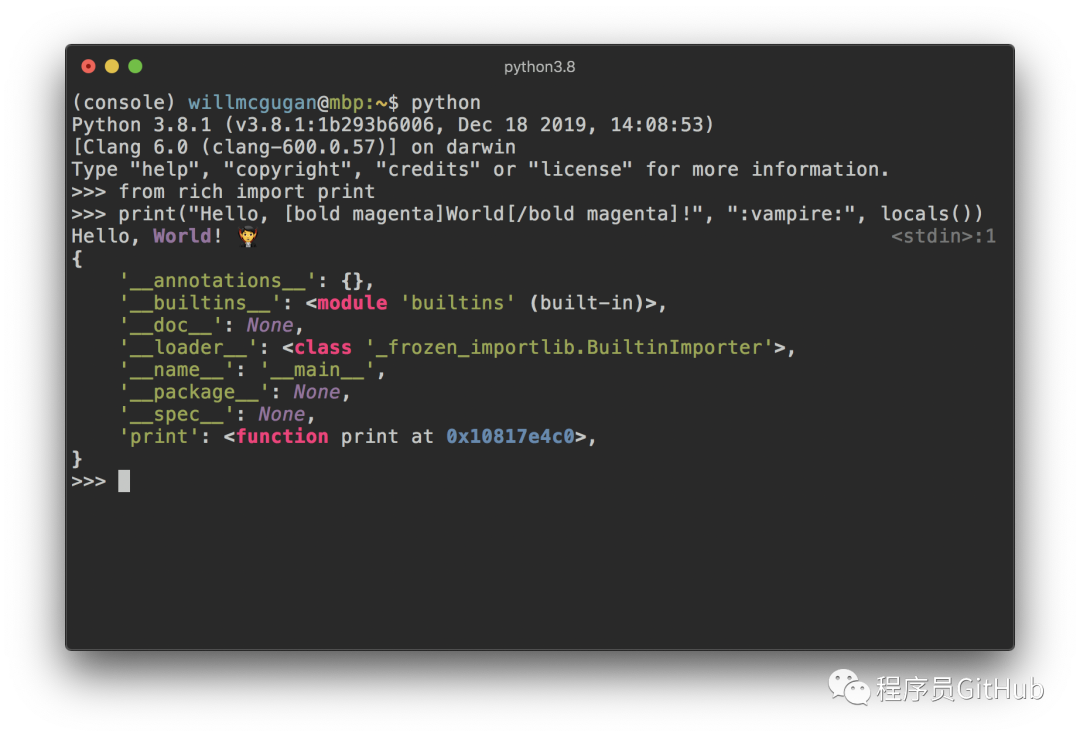This screenshot has width=1080, height=737.
Task: Click the vampire emoji in output
Action: pos(247,236)
